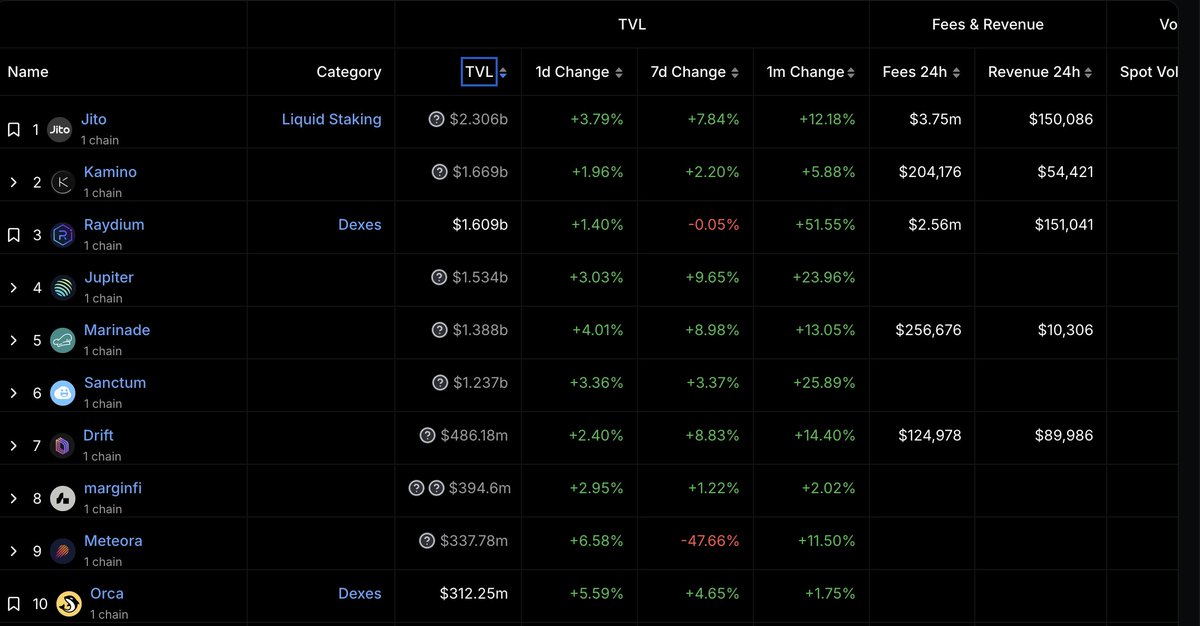Bookmark the Orca protocol row
Viewport: 1200px width, 626px height.
(14, 604)
